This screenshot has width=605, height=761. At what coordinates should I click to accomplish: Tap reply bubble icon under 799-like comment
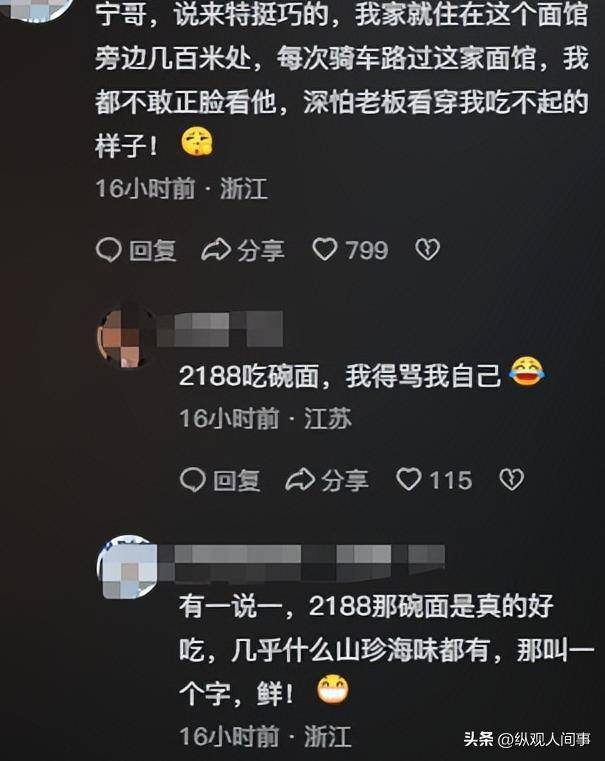[x=109, y=250]
